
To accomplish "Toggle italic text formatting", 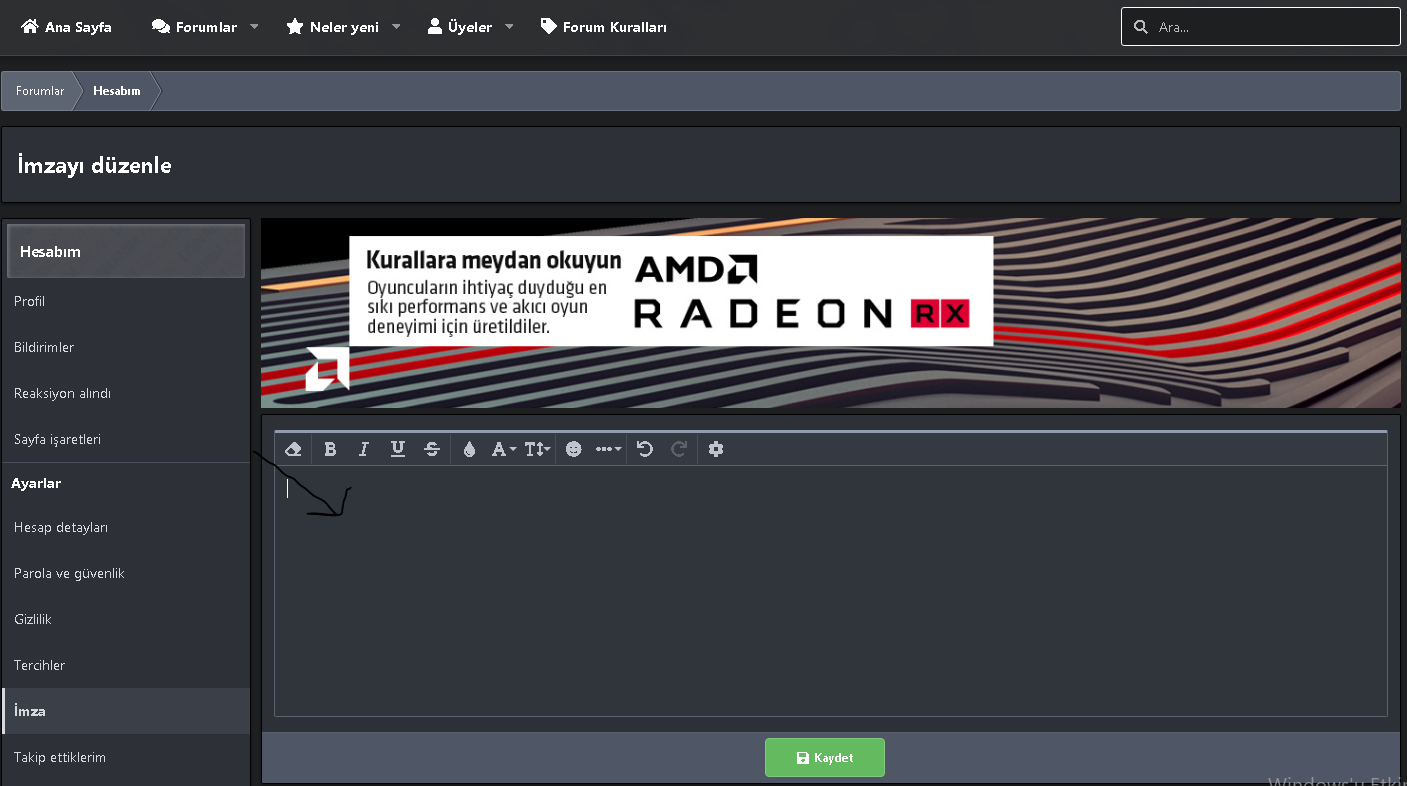I will (364, 449).
